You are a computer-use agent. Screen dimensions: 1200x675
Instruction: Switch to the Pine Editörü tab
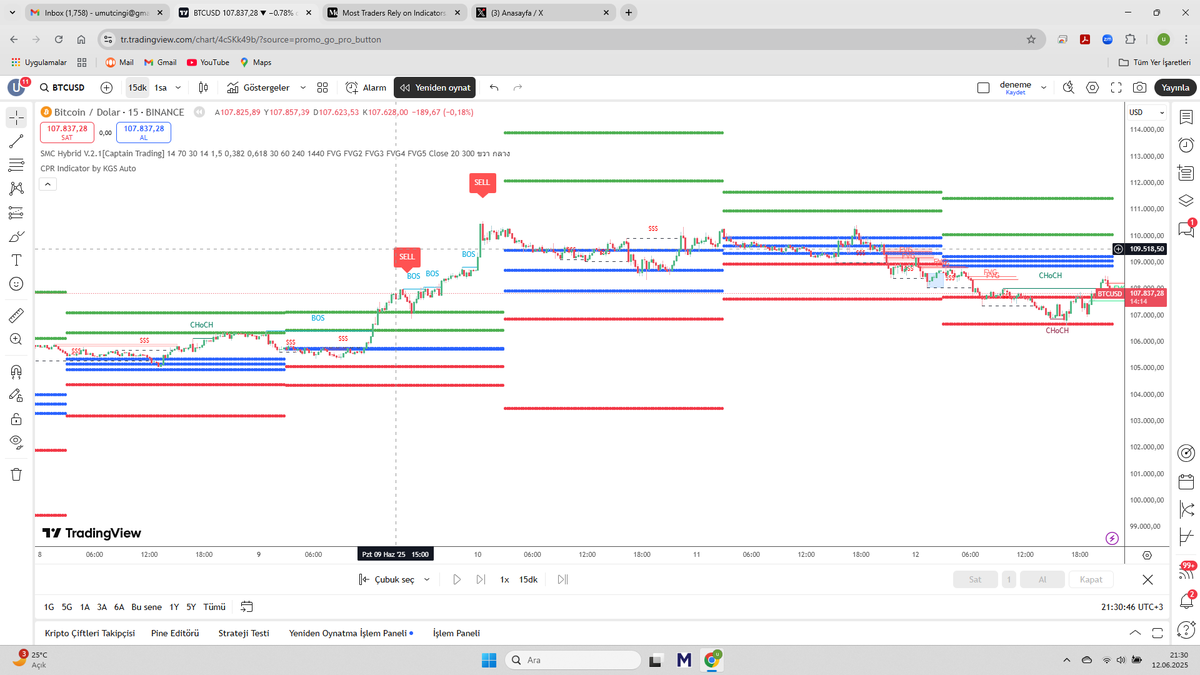click(x=174, y=633)
